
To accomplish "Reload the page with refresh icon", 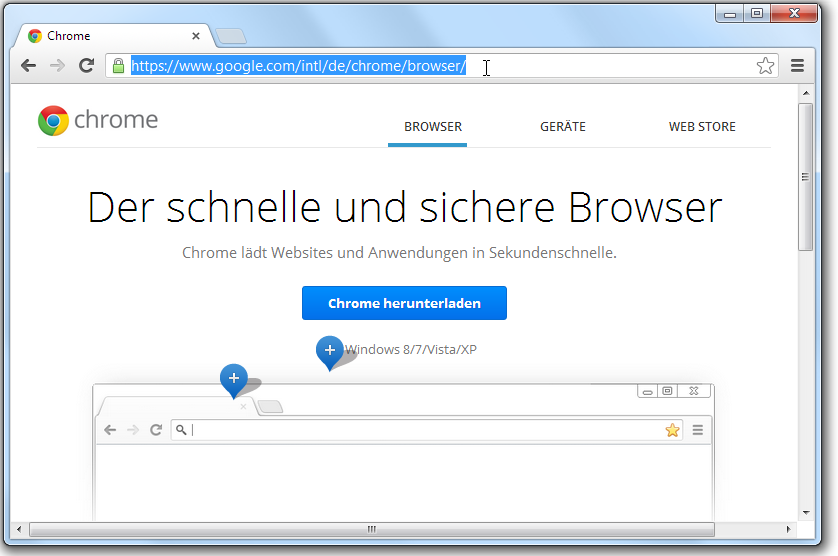I will coord(87,65).
